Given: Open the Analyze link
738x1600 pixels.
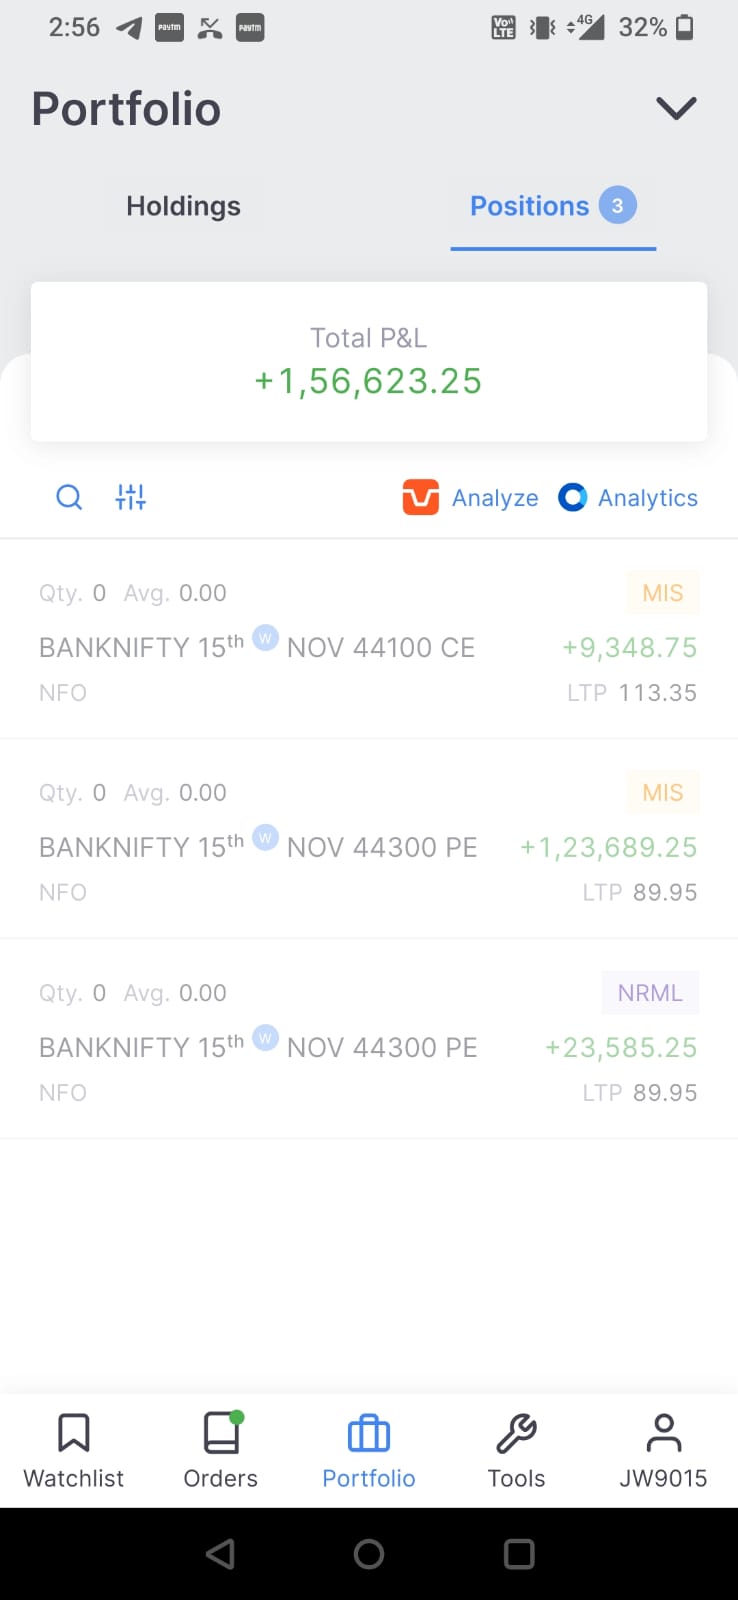Looking at the screenshot, I should pyautogui.click(x=495, y=498).
